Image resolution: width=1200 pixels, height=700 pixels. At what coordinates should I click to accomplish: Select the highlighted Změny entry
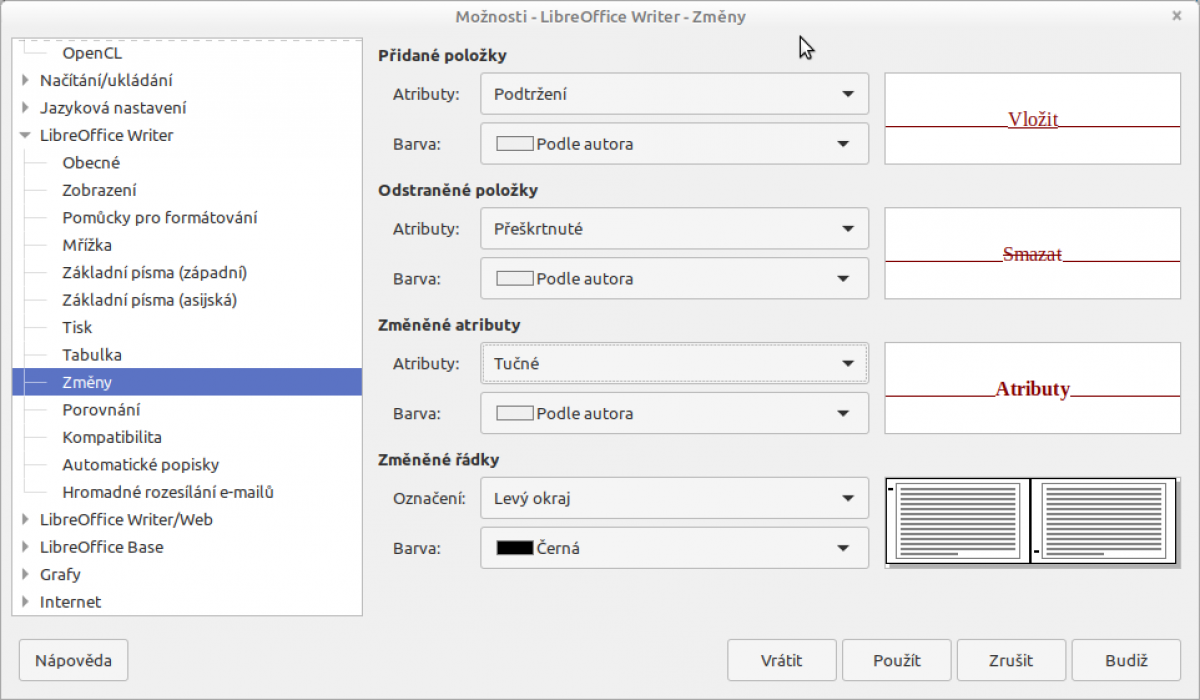click(187, 383)
